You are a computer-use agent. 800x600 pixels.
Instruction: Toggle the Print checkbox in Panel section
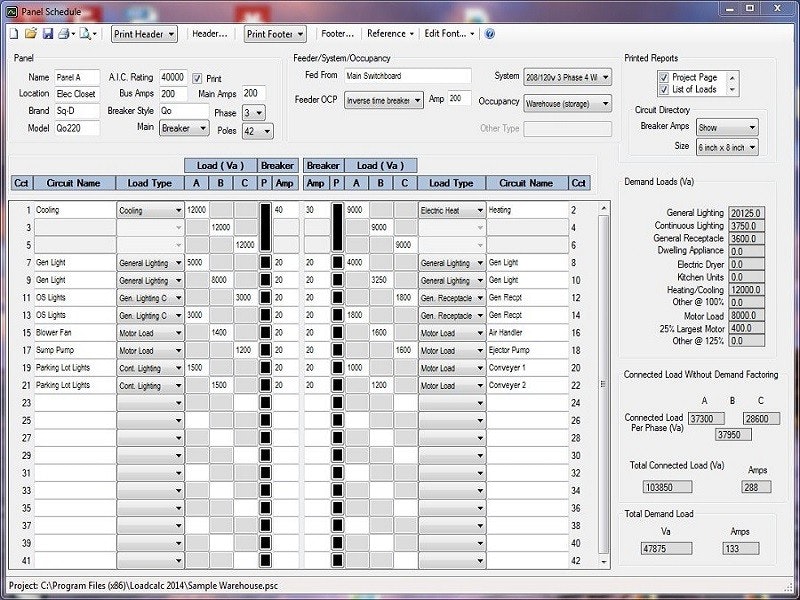click(198, 78)
